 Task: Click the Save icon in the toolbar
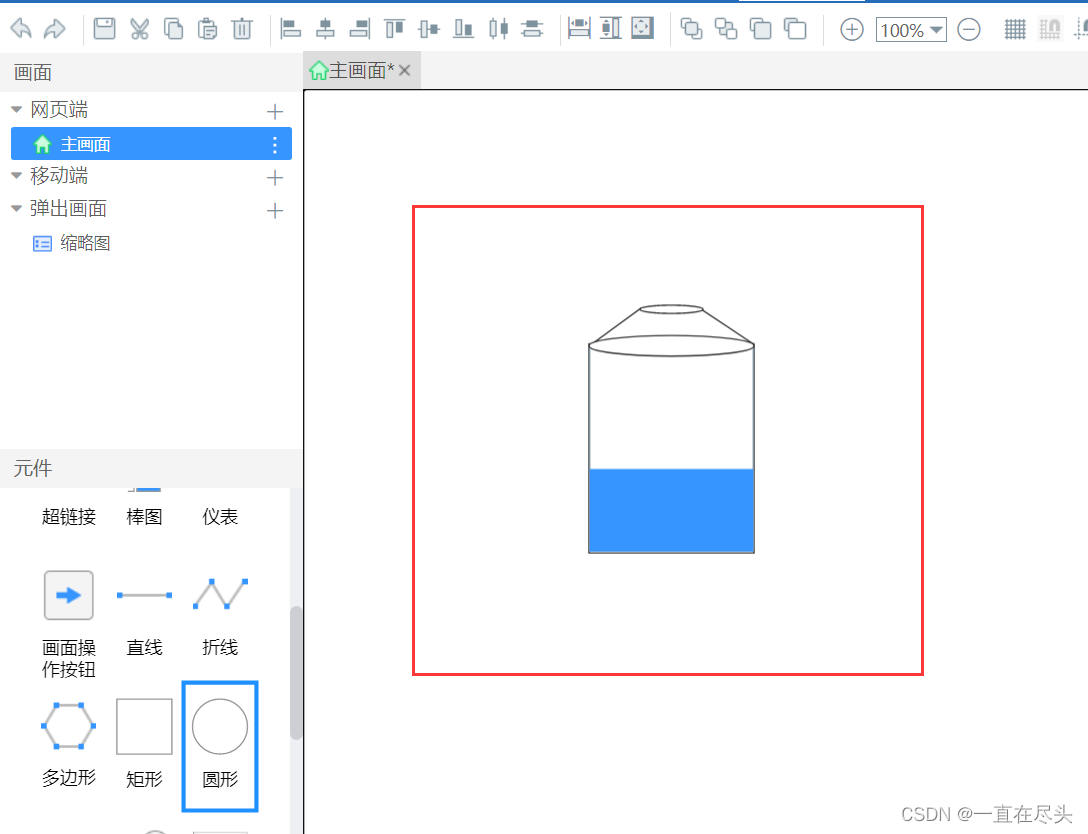coord(104,29)
